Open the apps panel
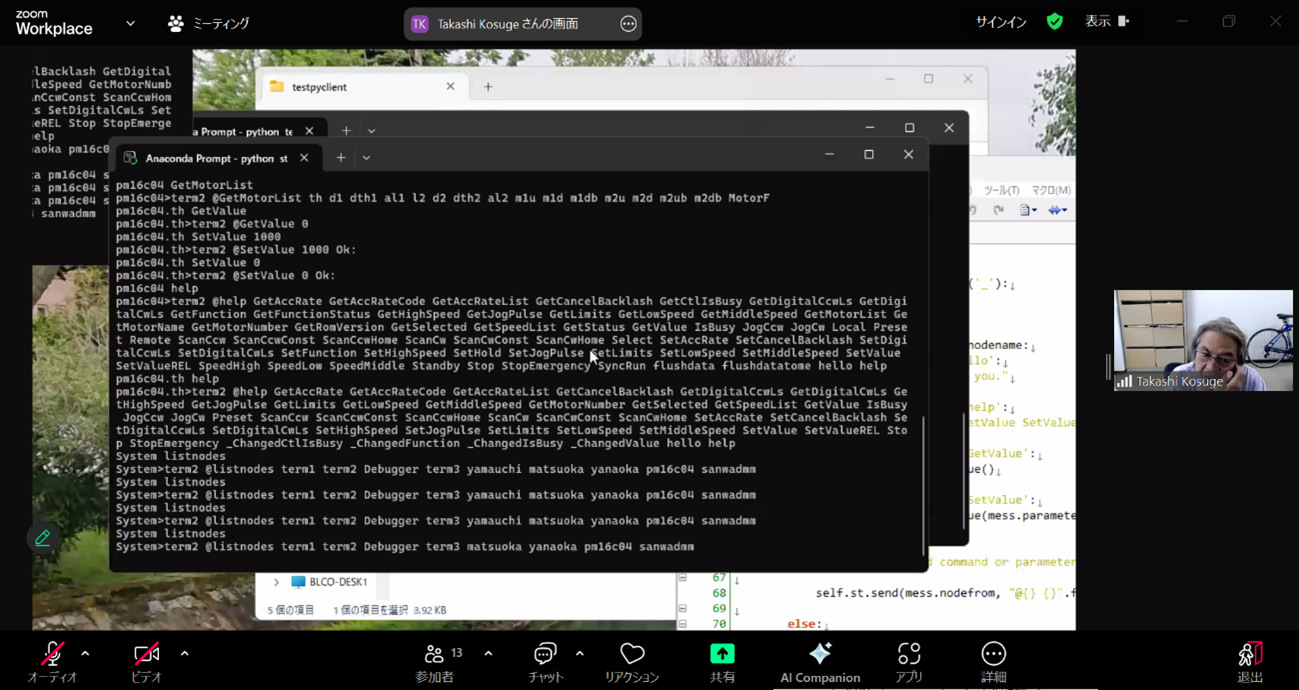 pos(909,654)
